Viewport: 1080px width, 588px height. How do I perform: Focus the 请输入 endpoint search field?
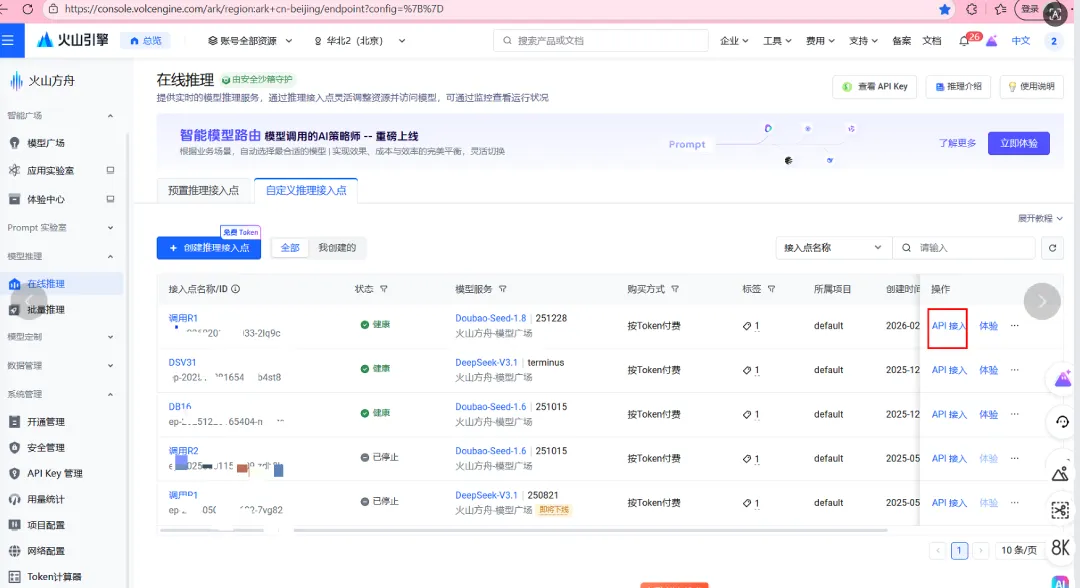(964, 248)
